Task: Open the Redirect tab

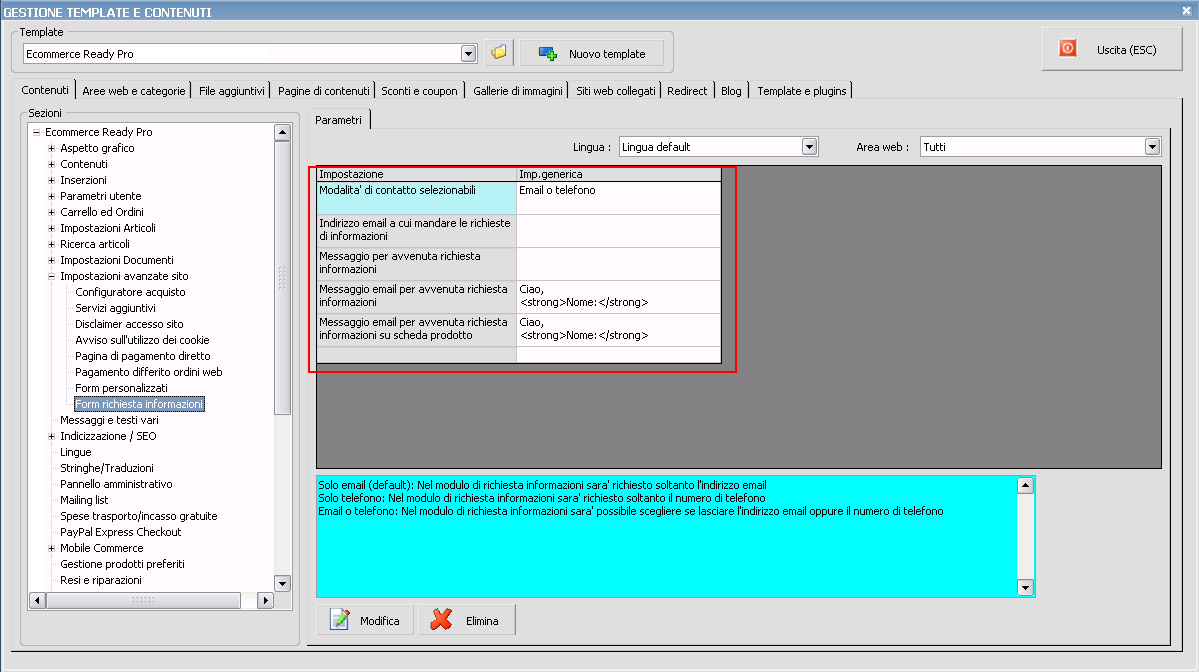Action: [687, 91]
